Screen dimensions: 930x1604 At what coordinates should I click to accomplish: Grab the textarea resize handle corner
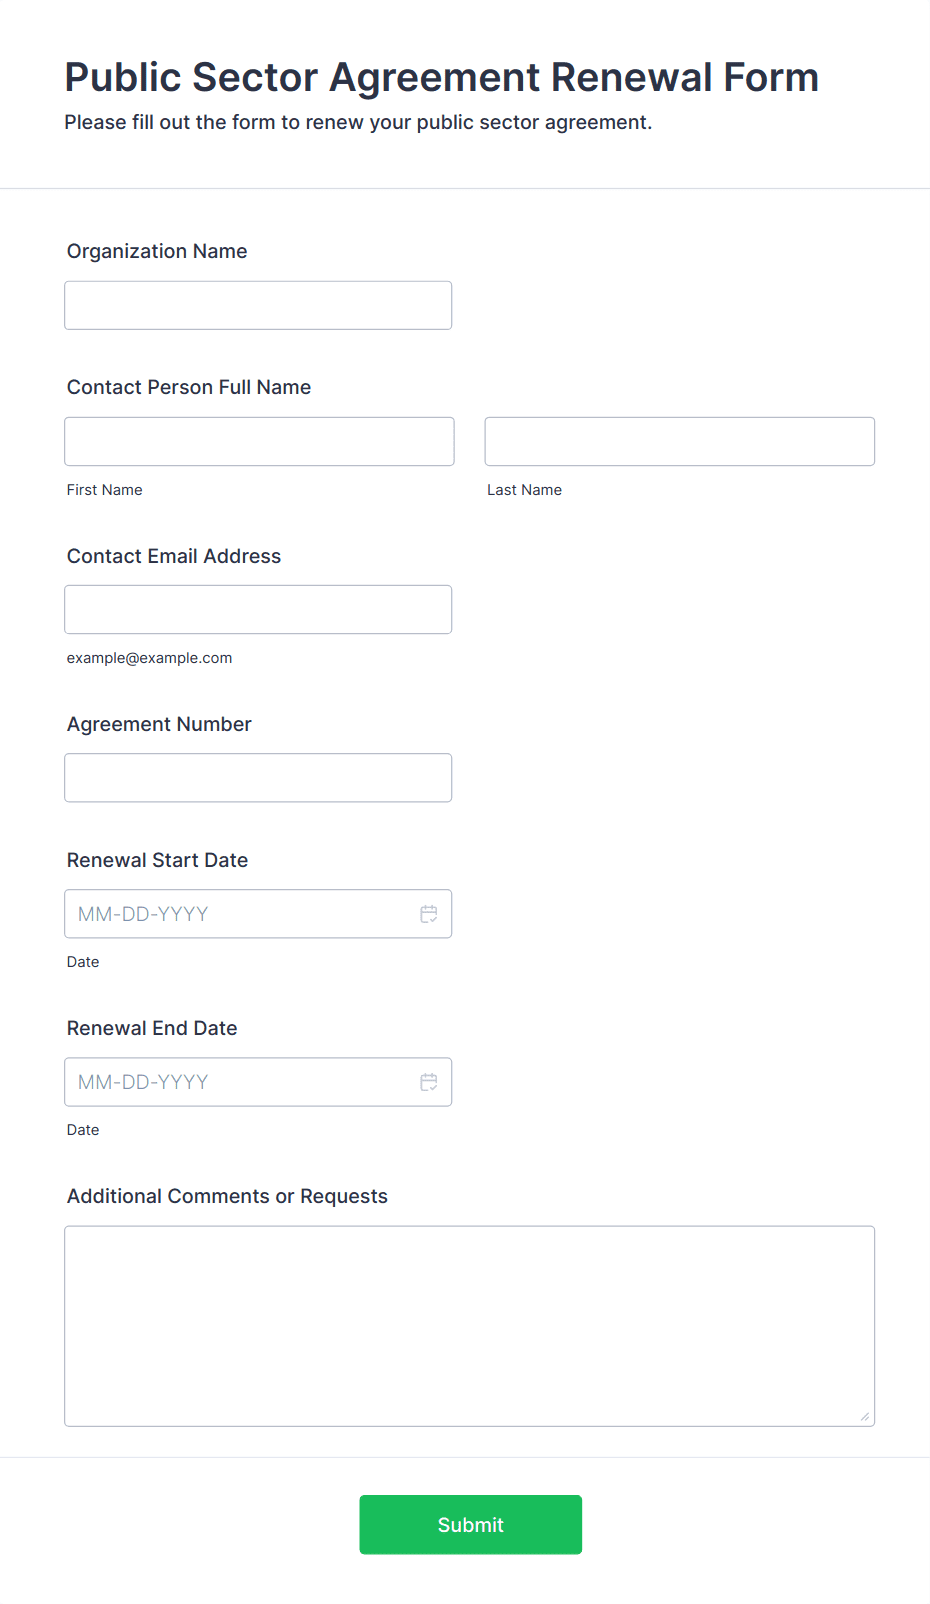point(865,1416)
